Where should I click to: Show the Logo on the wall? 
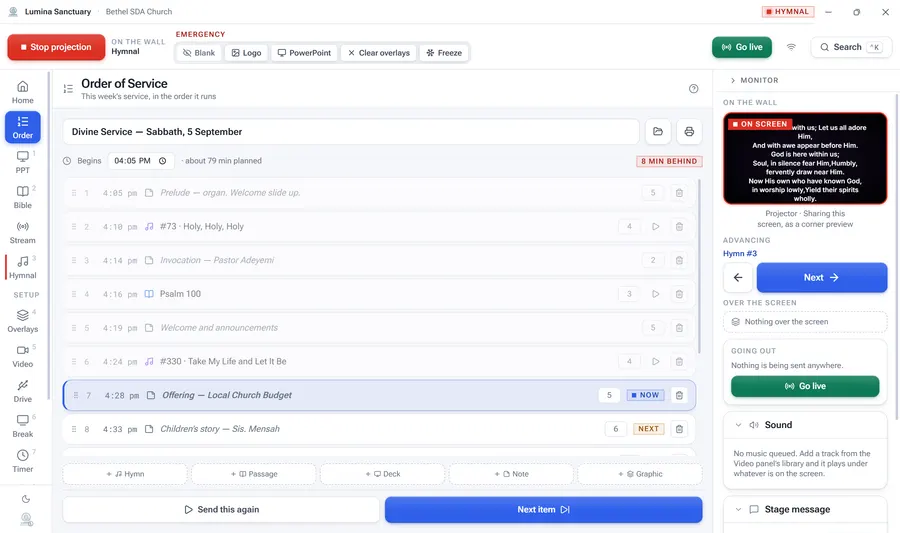246,53
